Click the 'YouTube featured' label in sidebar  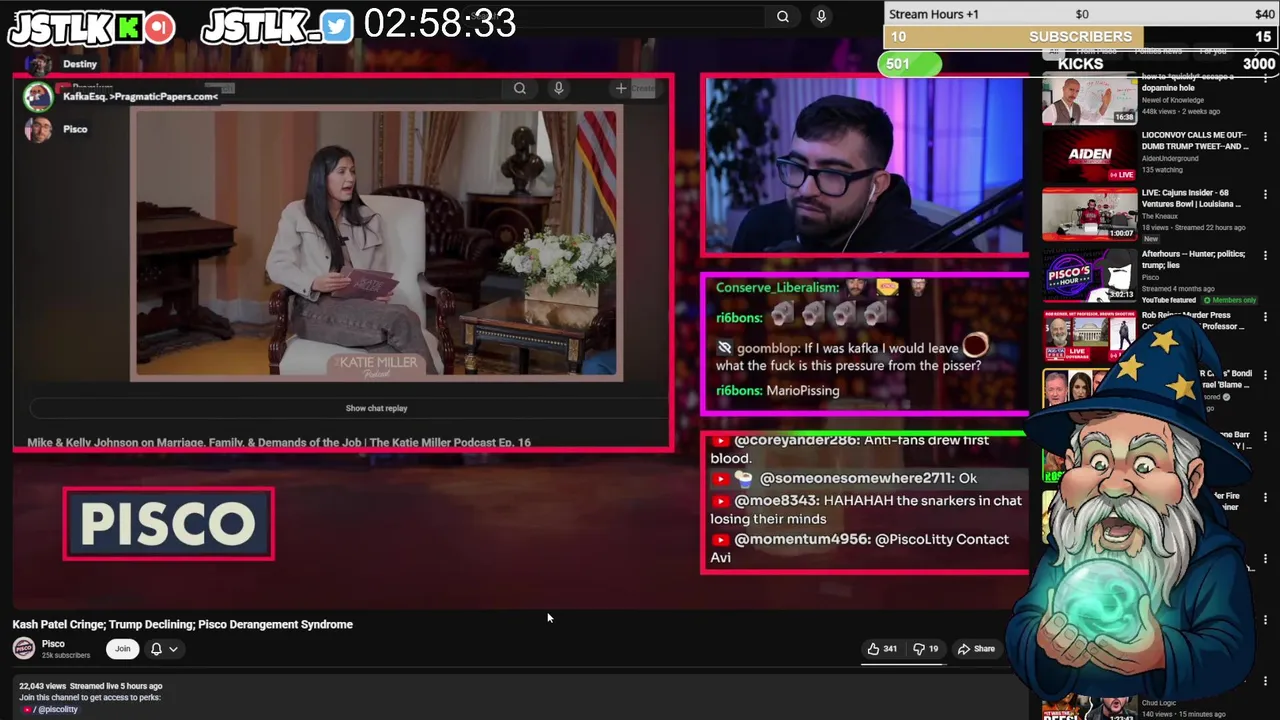1169,300
